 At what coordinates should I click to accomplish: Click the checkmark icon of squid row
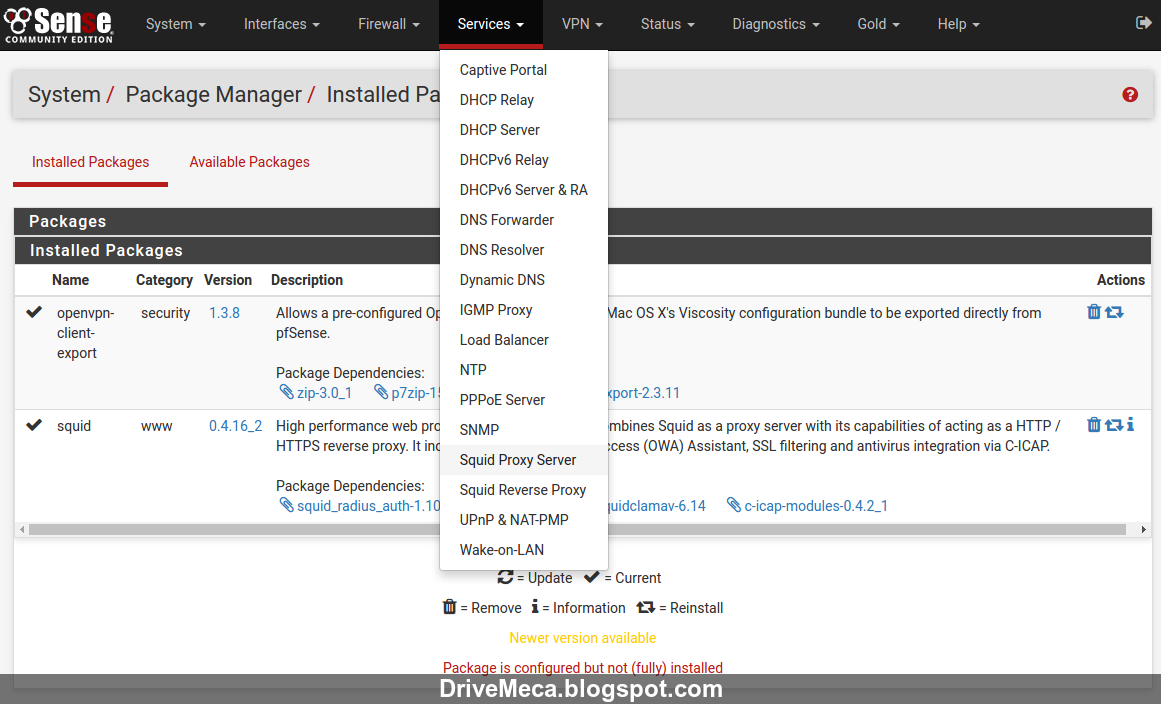tap(34, 425)
